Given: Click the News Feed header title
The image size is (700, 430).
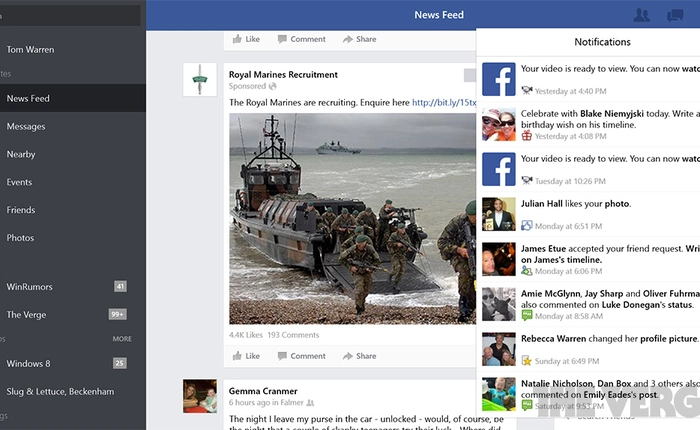Looking at the screenshot, I should tap(439, 15).
